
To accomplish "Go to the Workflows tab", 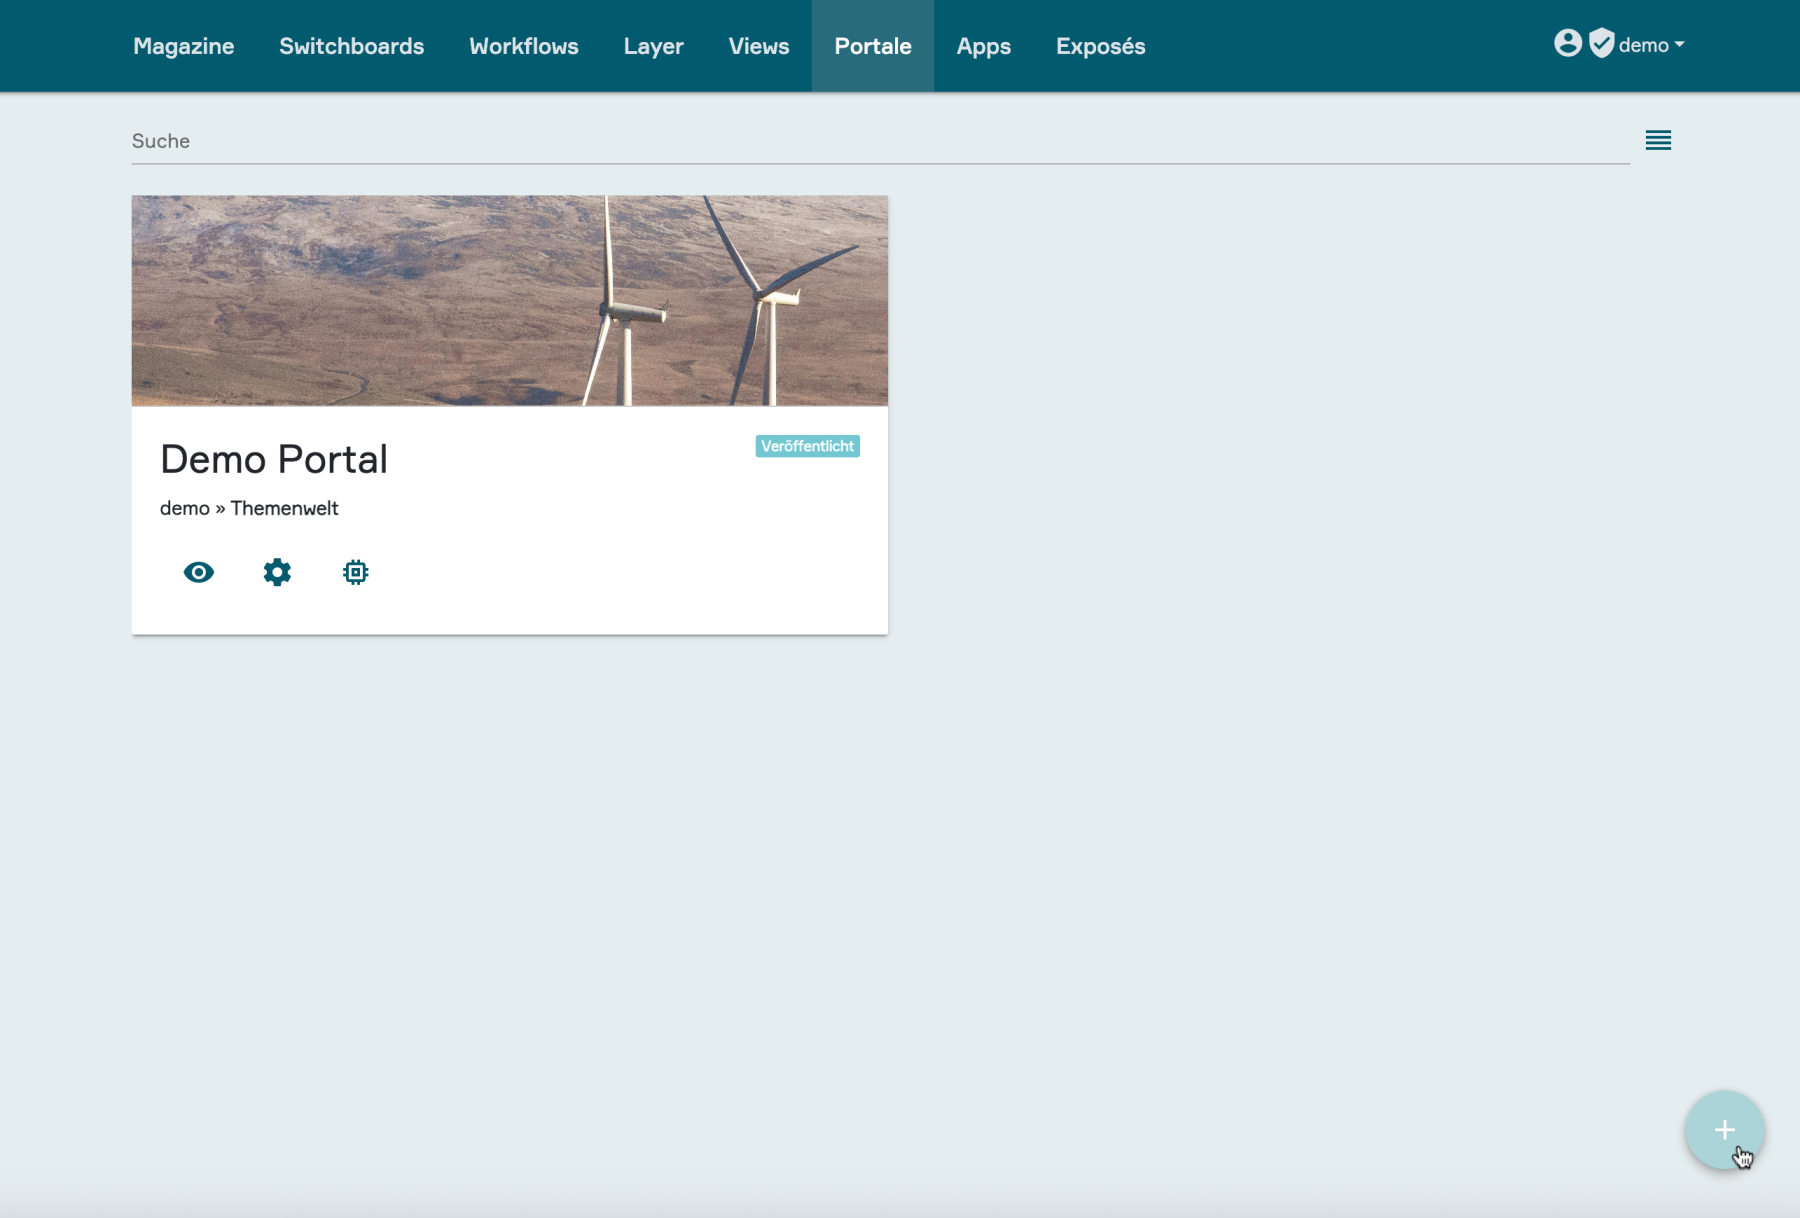I will coord(523,46).
